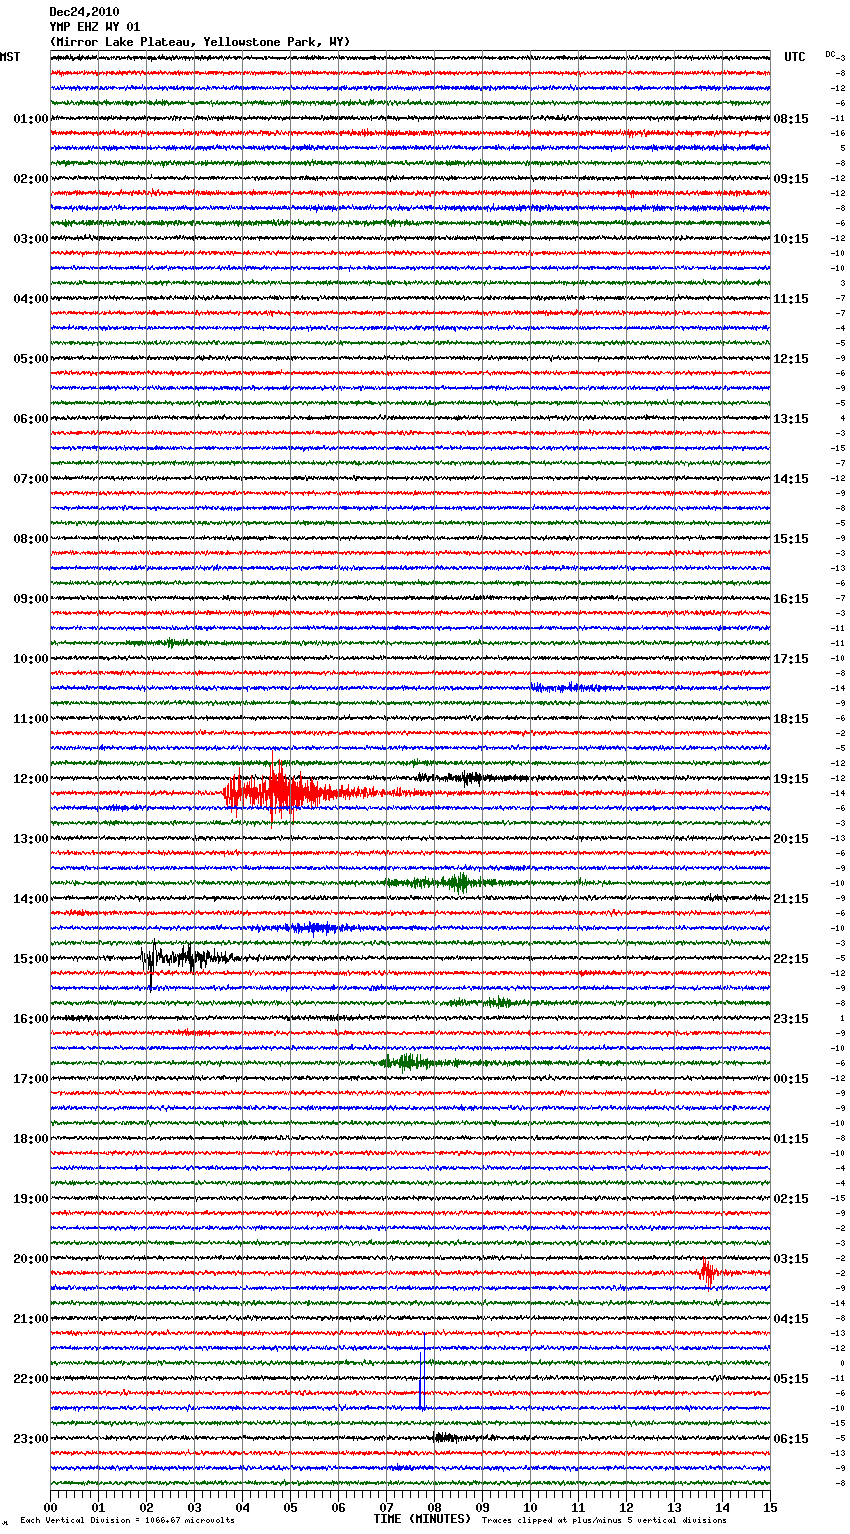
Task: Select the 07:00 MST time label
Action: (31, 479)
